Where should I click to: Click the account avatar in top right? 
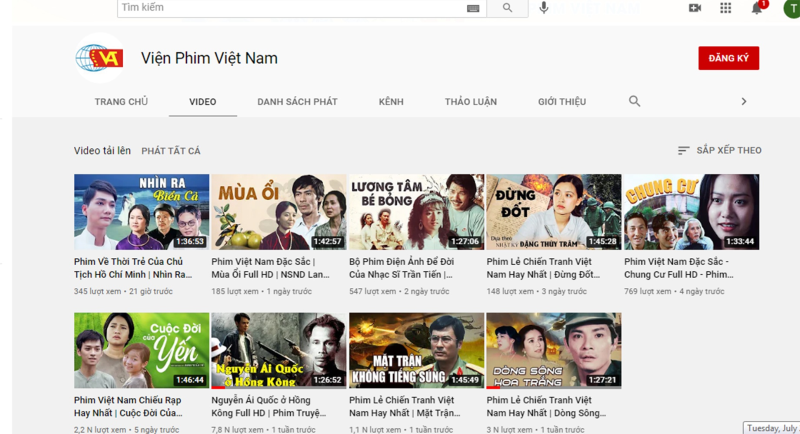coord(790,8)
